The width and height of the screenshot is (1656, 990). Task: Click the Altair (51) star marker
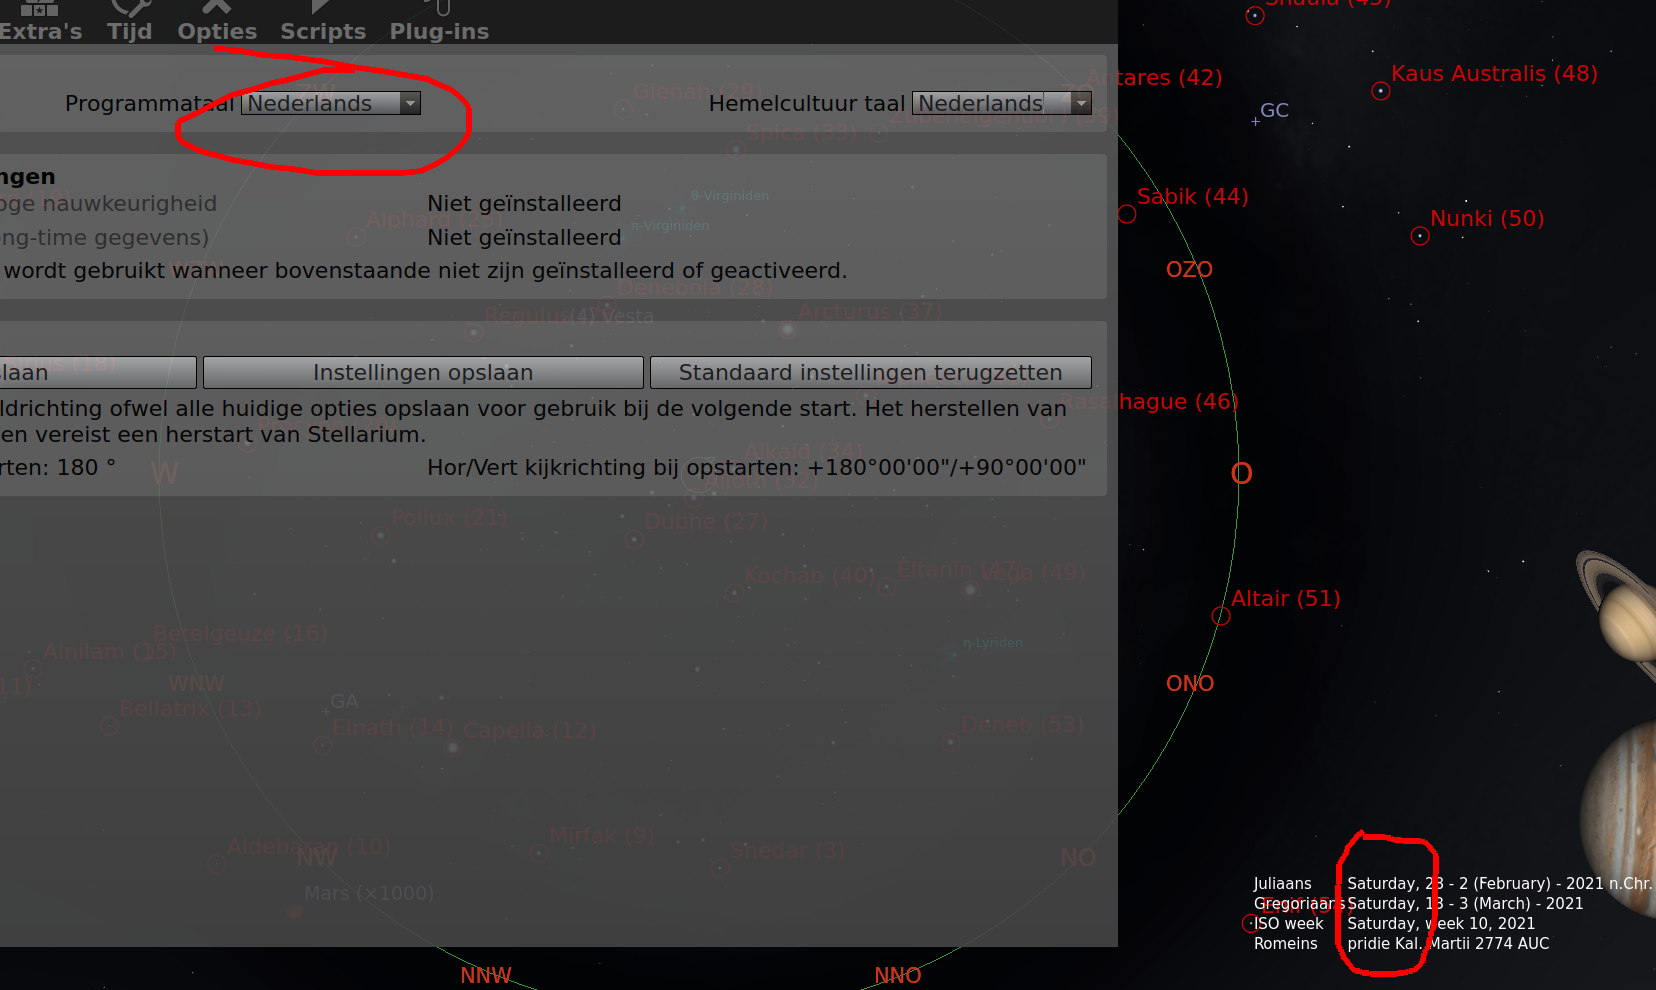(x=1221, y=616)
